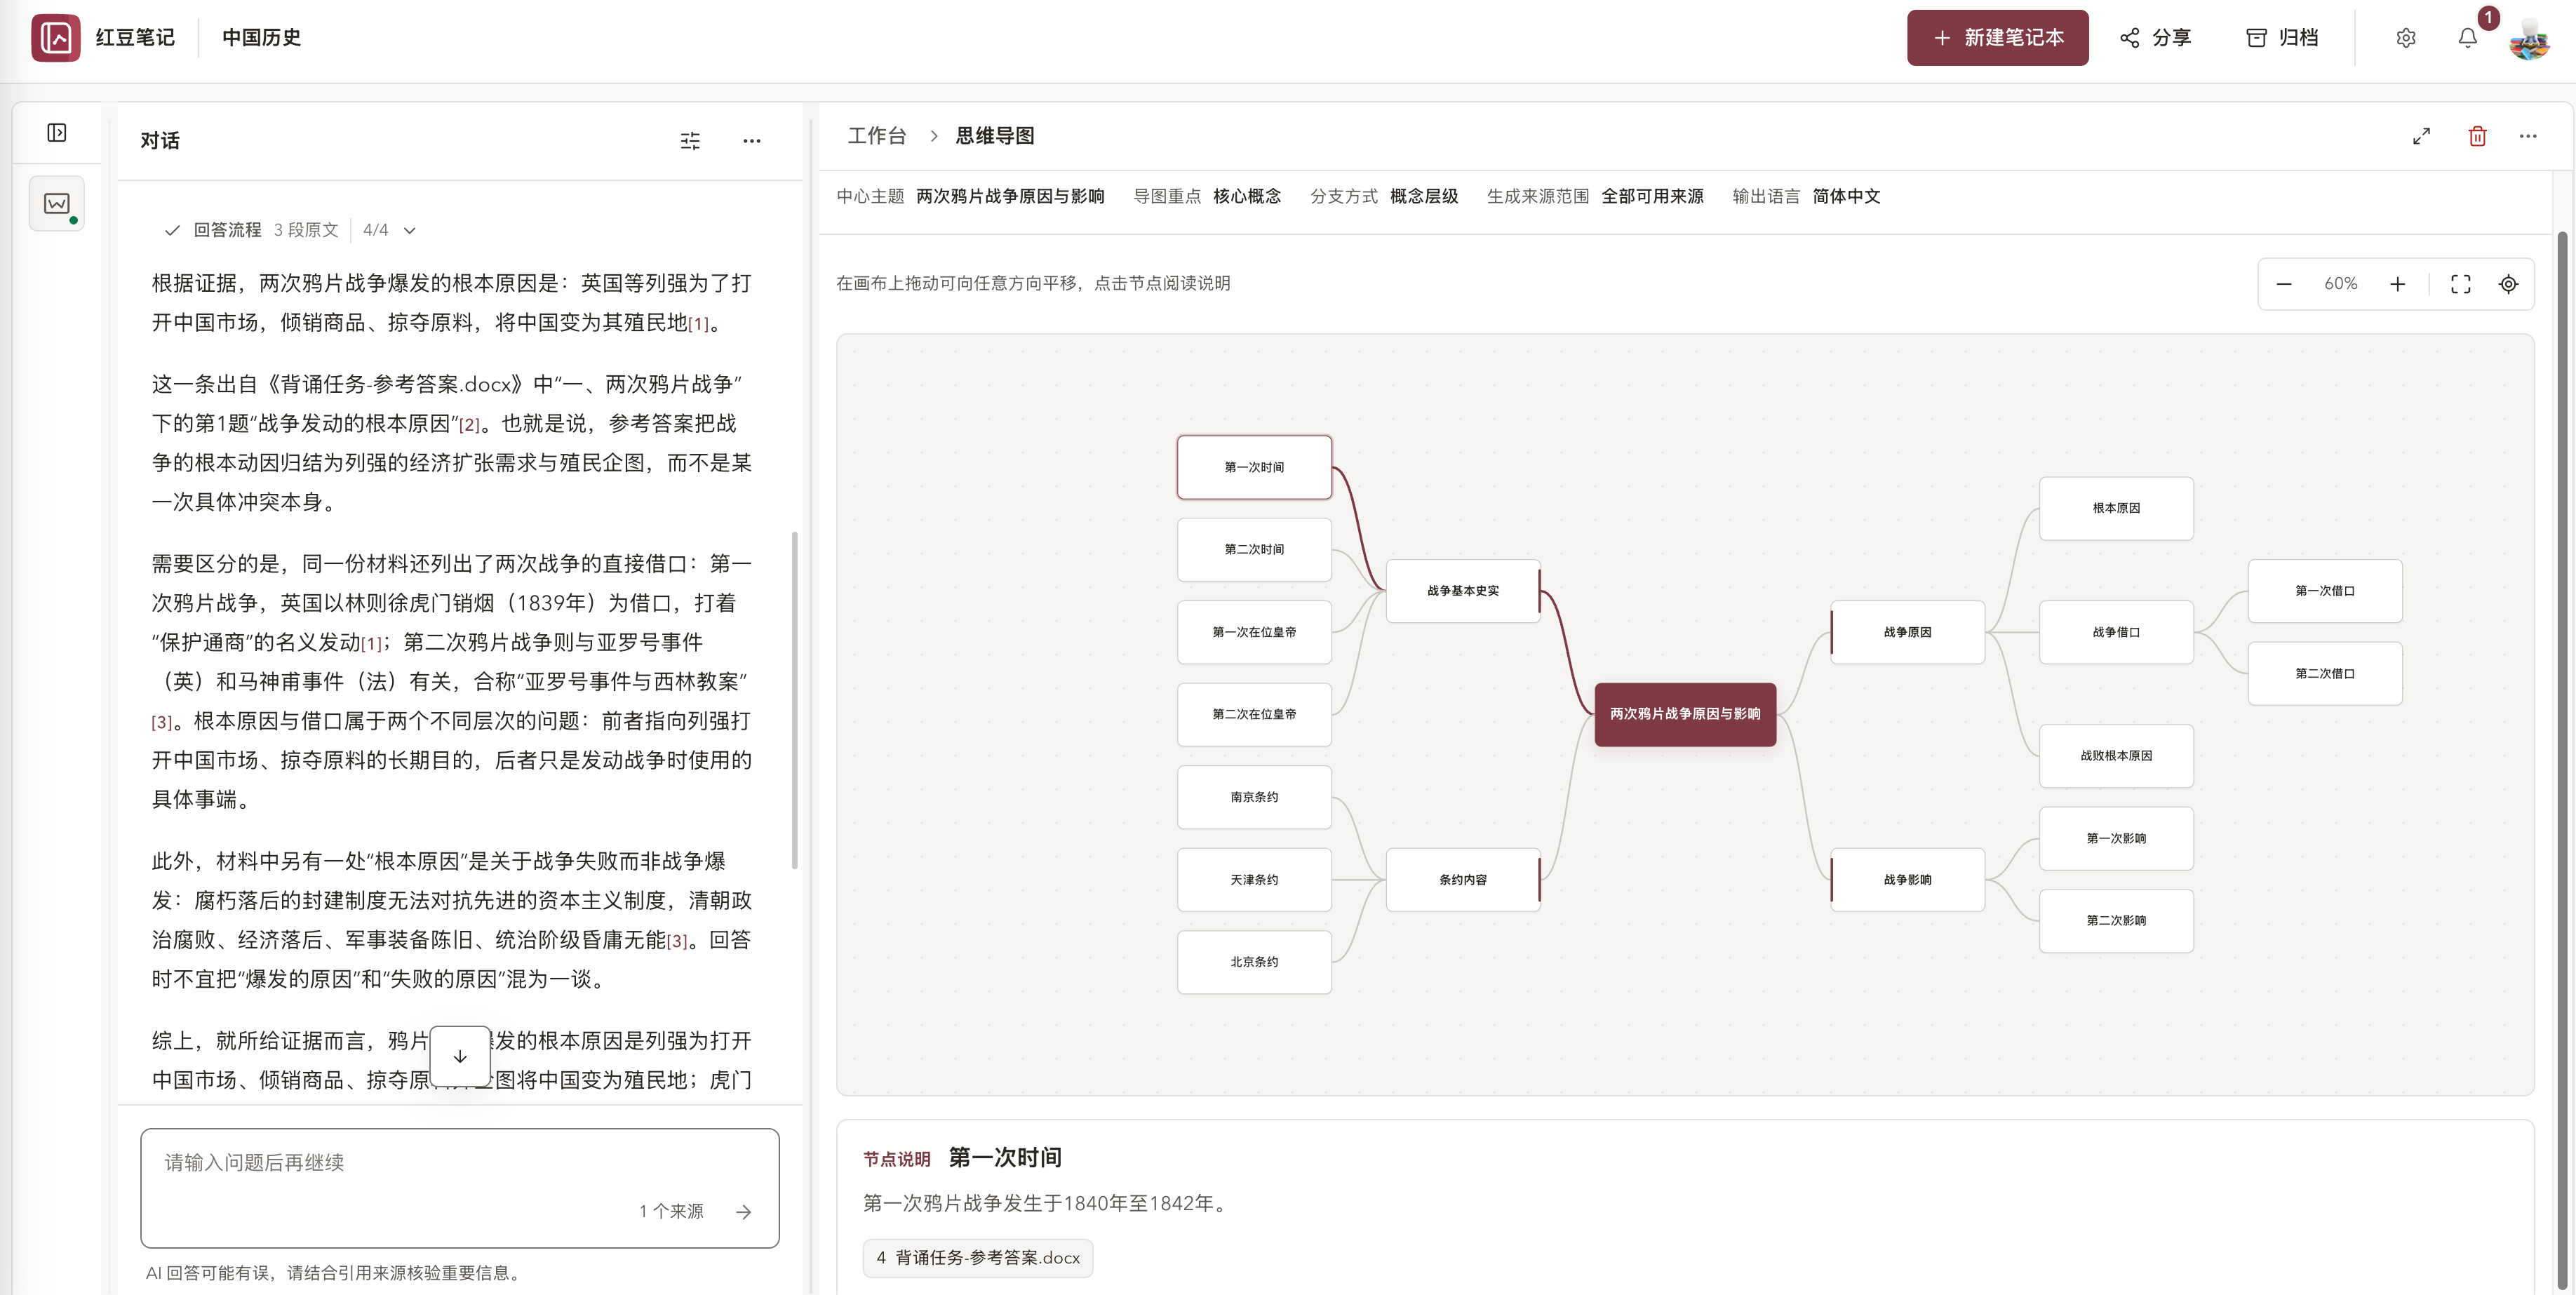This screenshot has height=1295, width=2576.
Task: Select the 战争基本史实 node
Action: pos(1463,591)
